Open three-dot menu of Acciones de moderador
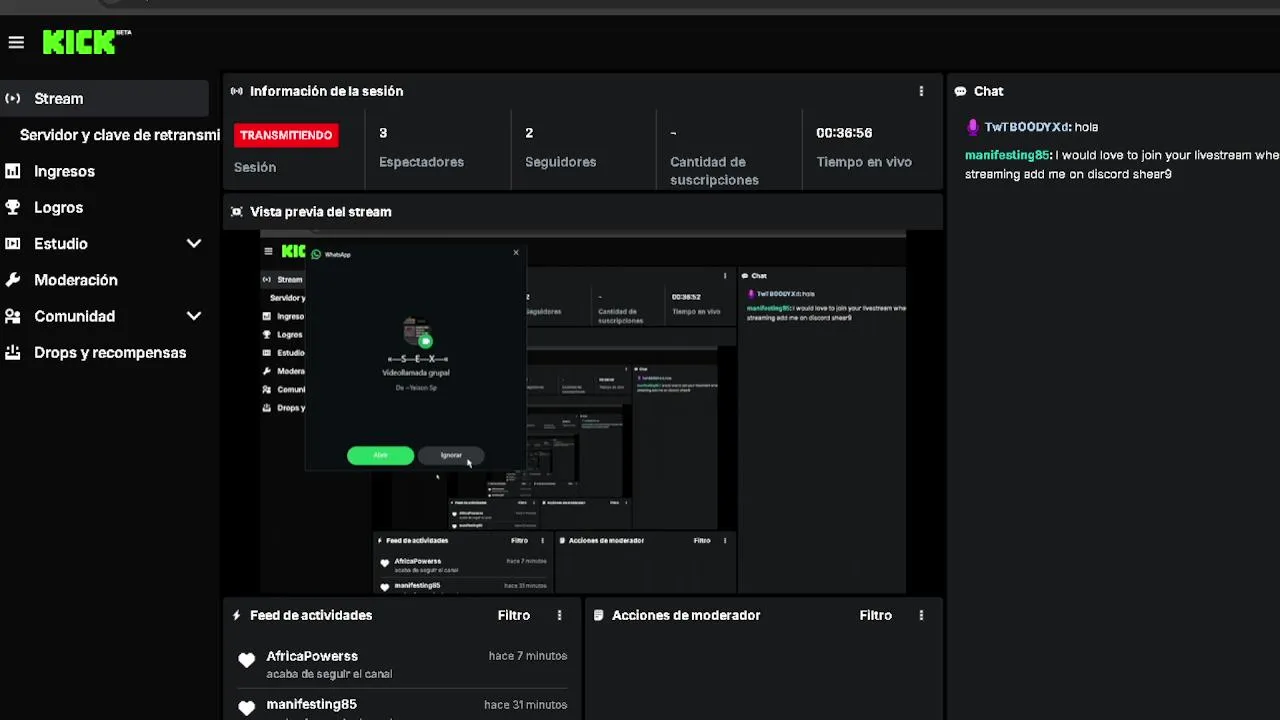The image size is (1280, 720). (x=921, y=615)
